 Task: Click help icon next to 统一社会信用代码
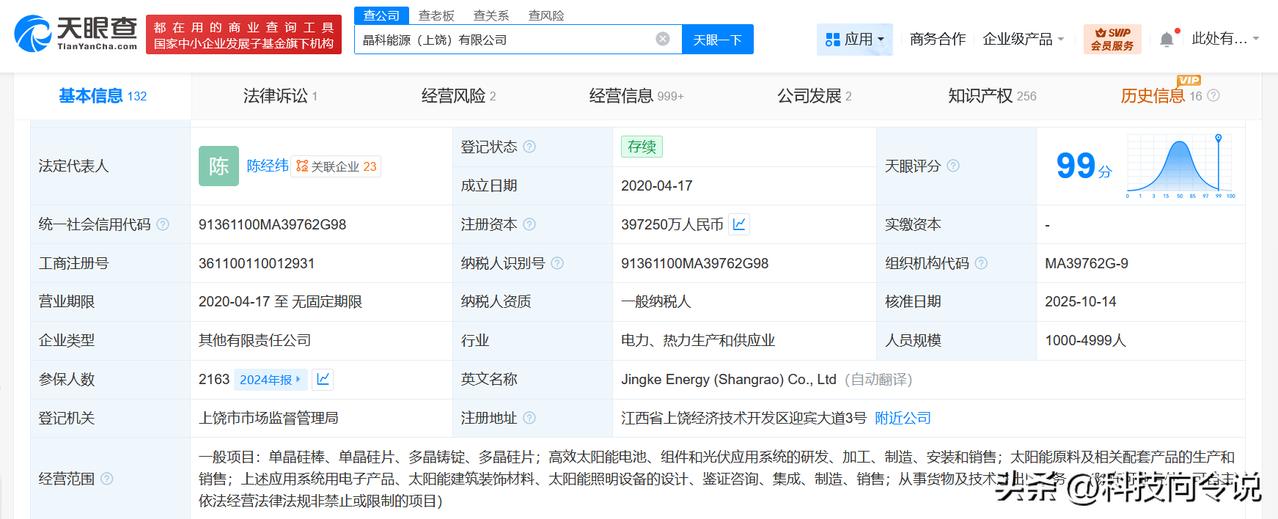(x=162, y=225)
